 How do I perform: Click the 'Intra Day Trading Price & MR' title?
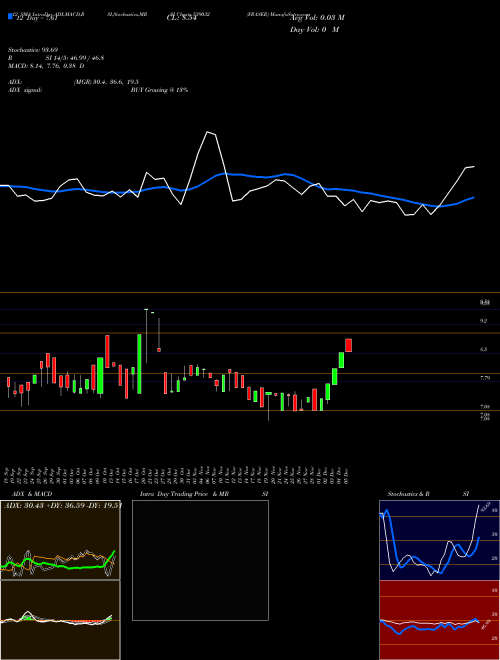click(184, 494)
